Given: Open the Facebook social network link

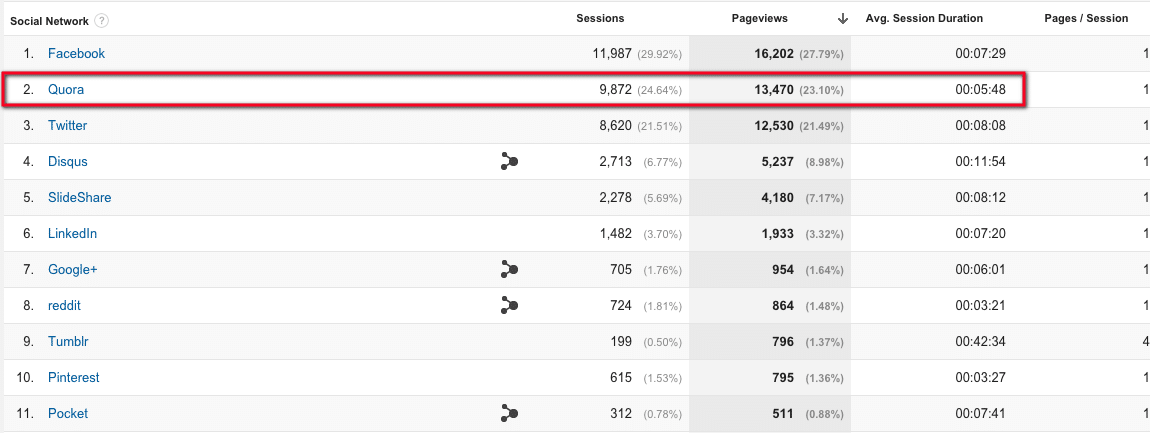Looking at the screenshot, I should tap(76, 53).
